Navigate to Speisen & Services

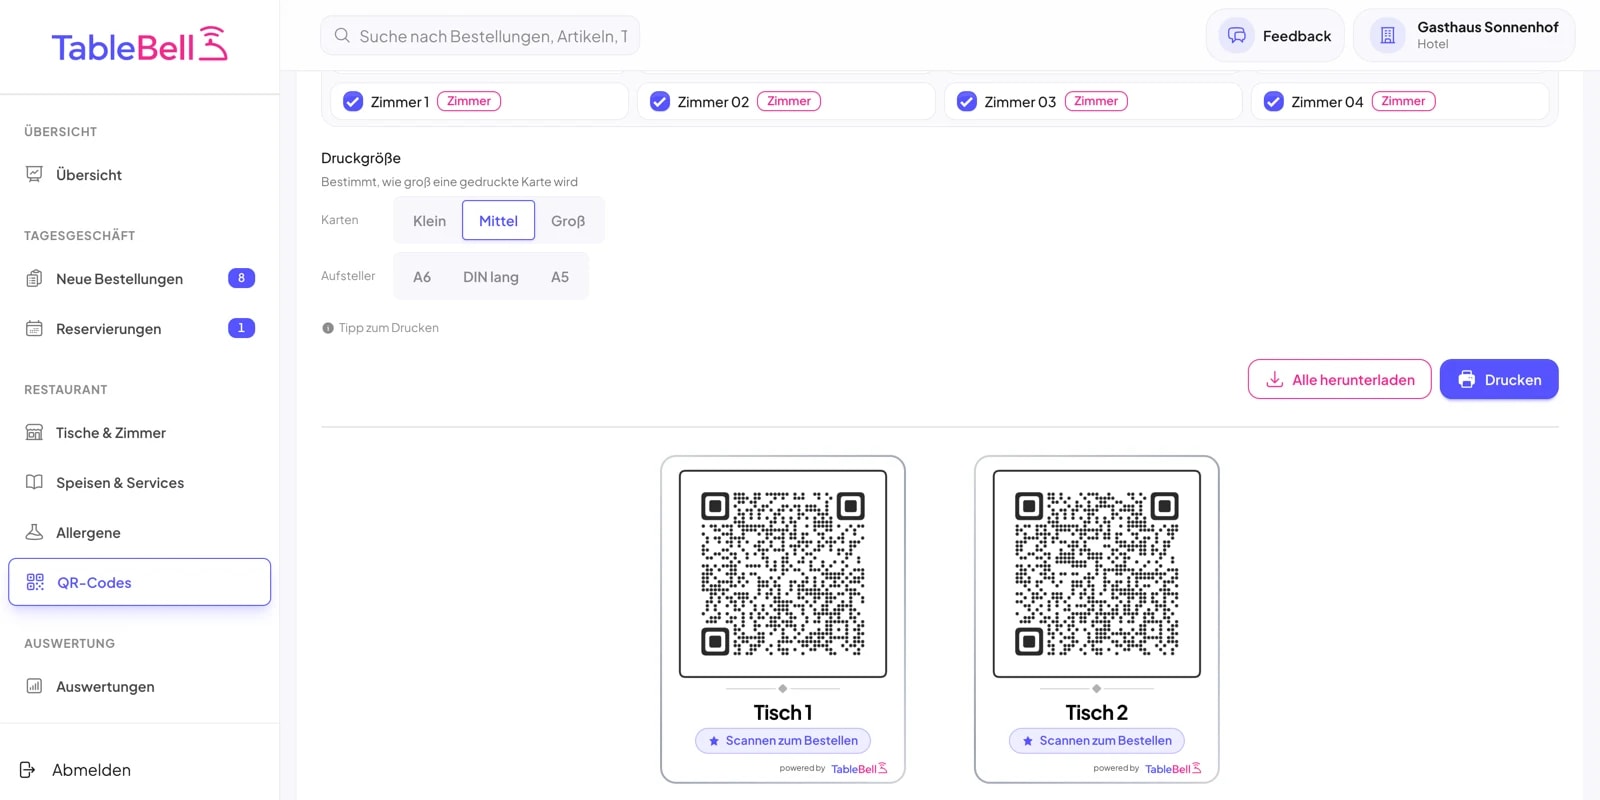pyautogui.click(x=140, y=482)
